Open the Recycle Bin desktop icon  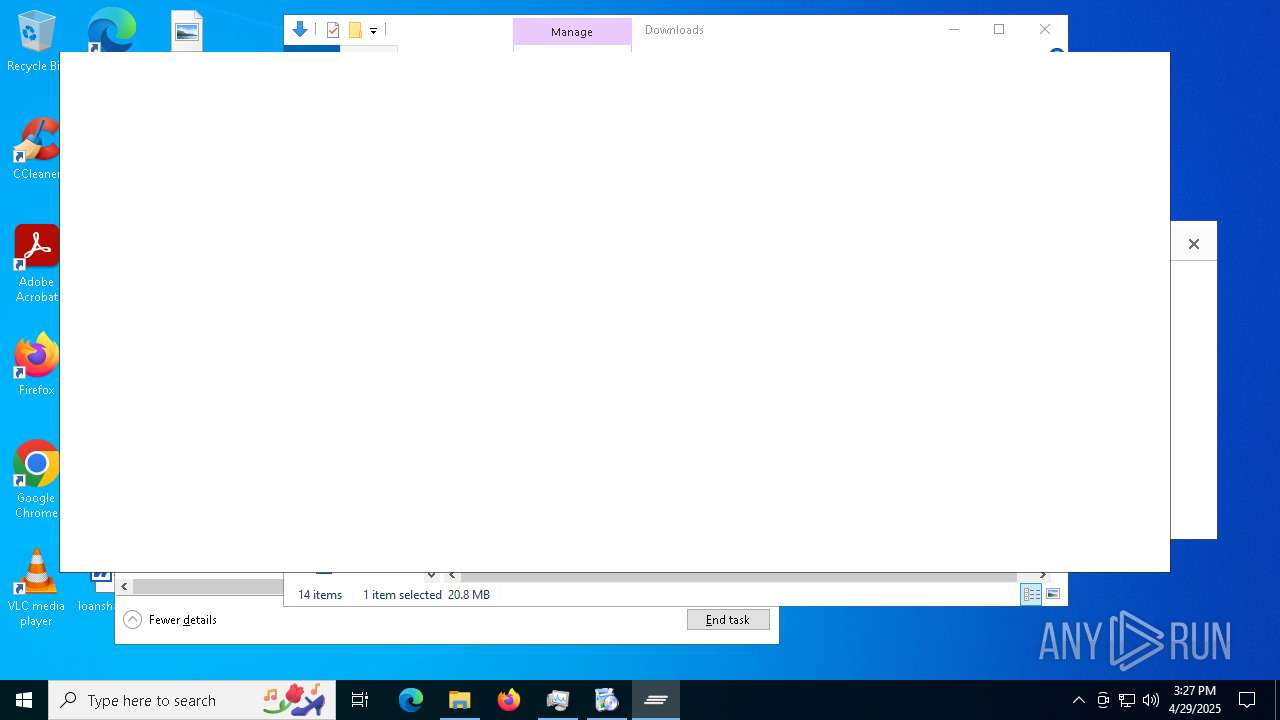click(34, 41)
